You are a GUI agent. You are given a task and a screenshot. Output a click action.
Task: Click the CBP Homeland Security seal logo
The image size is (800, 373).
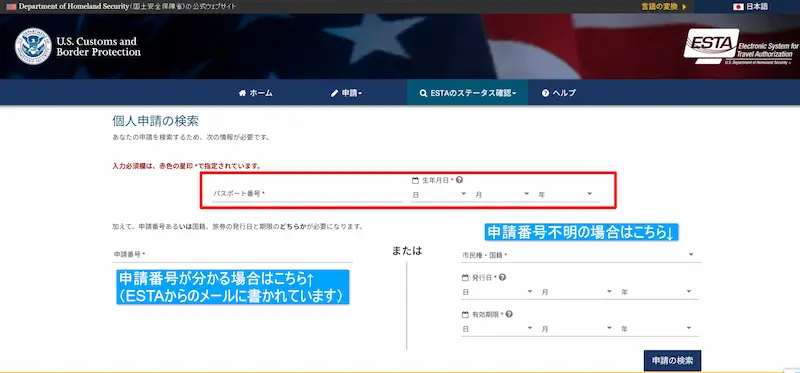click(x=33, y=46)
